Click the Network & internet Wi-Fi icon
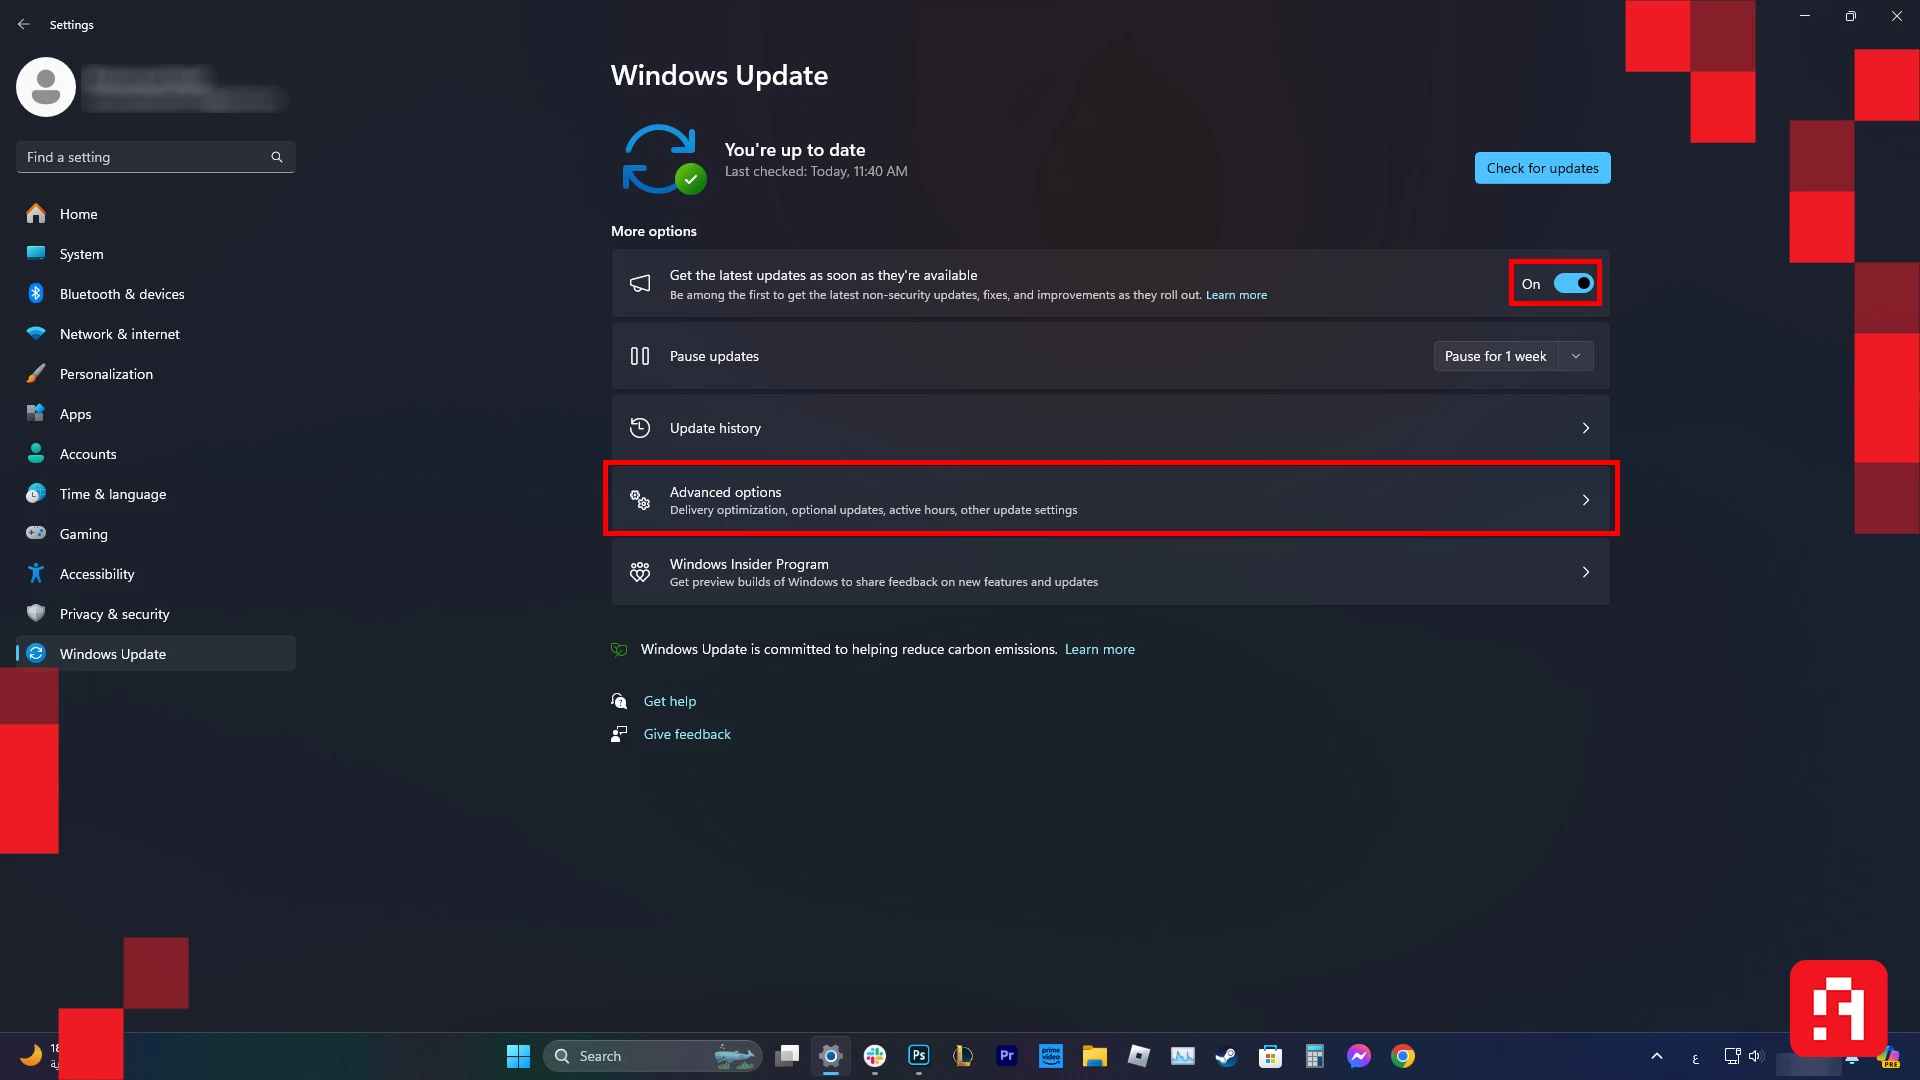 [x=36, y=334]
